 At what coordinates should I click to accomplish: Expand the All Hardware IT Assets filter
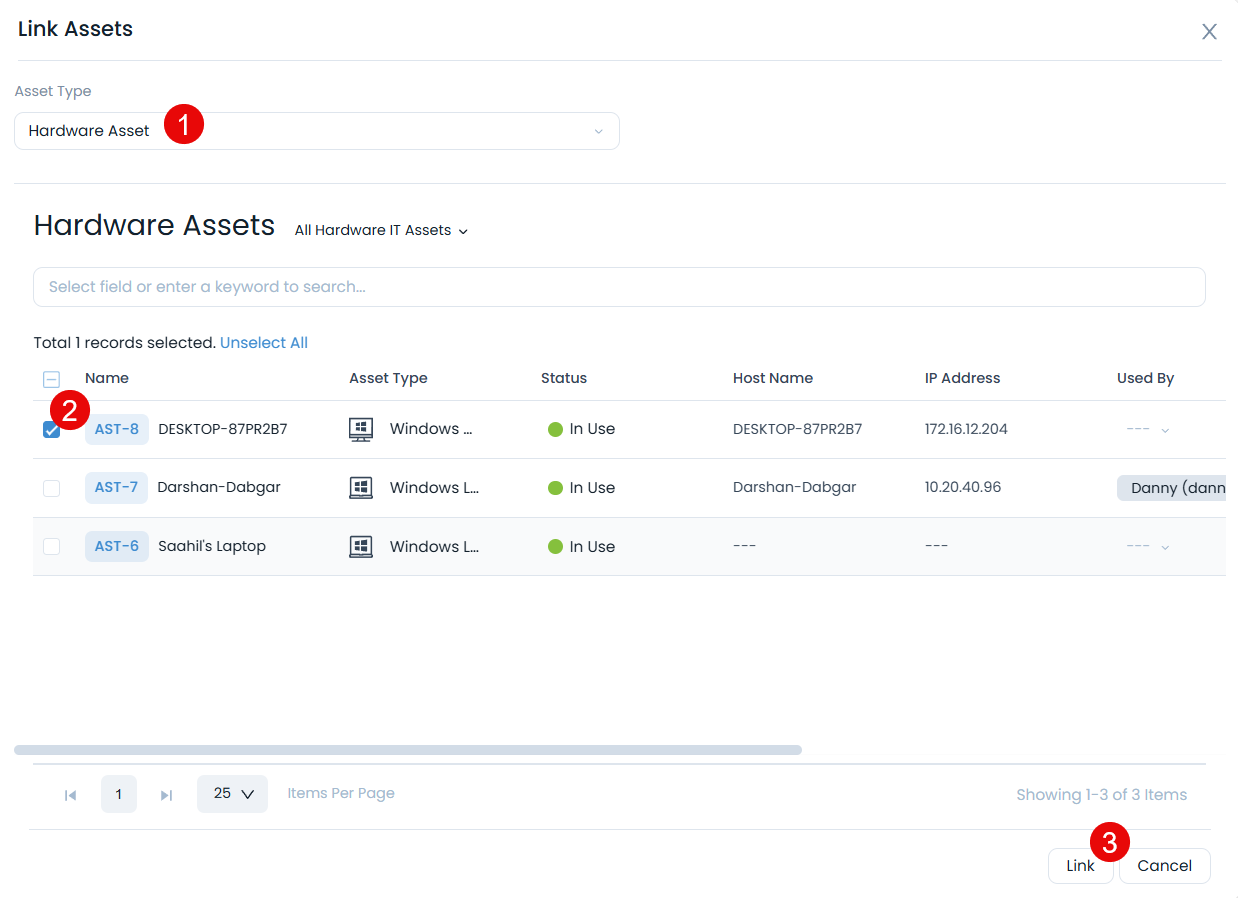[x=381, y=231]
